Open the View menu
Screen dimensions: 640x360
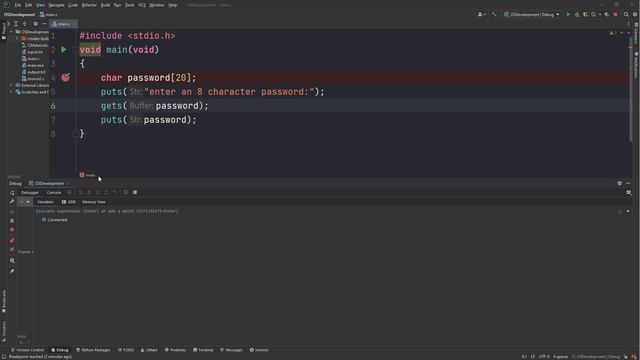[x=40, y=5]
